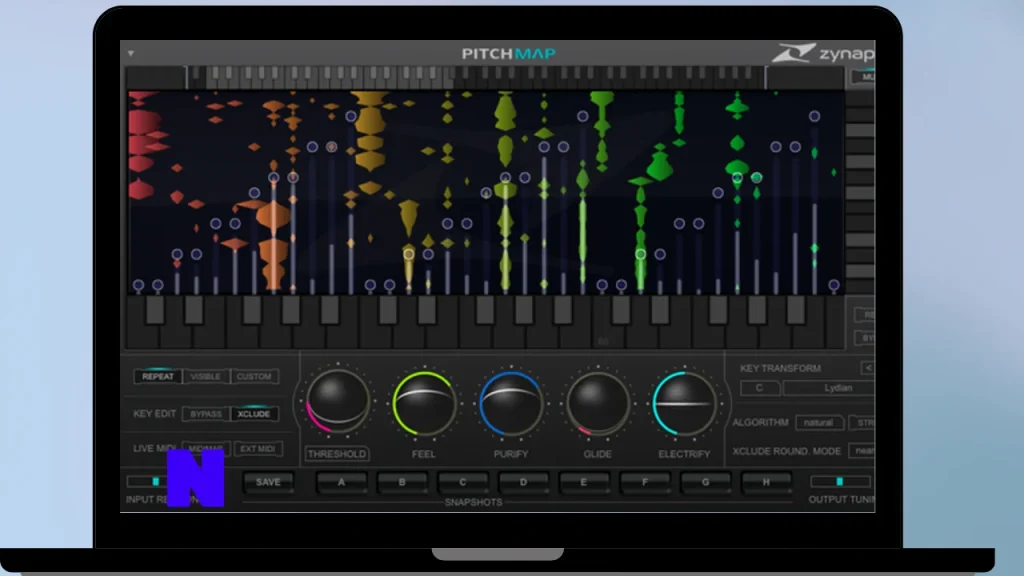
Task: Click the KEY TRANSFORM label
Action: [x=780, y=368]
